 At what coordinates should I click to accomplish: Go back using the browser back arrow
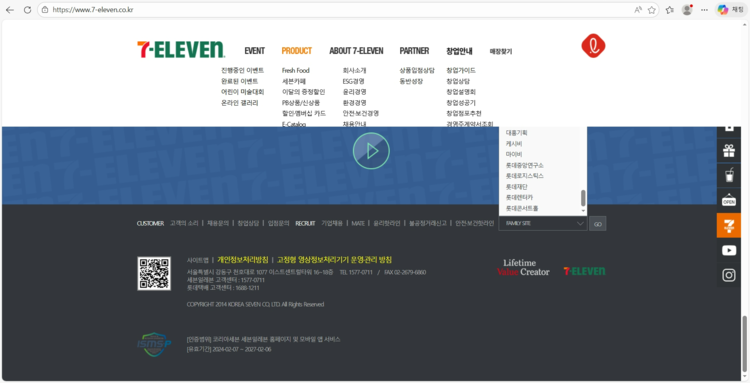click(10, 10)
